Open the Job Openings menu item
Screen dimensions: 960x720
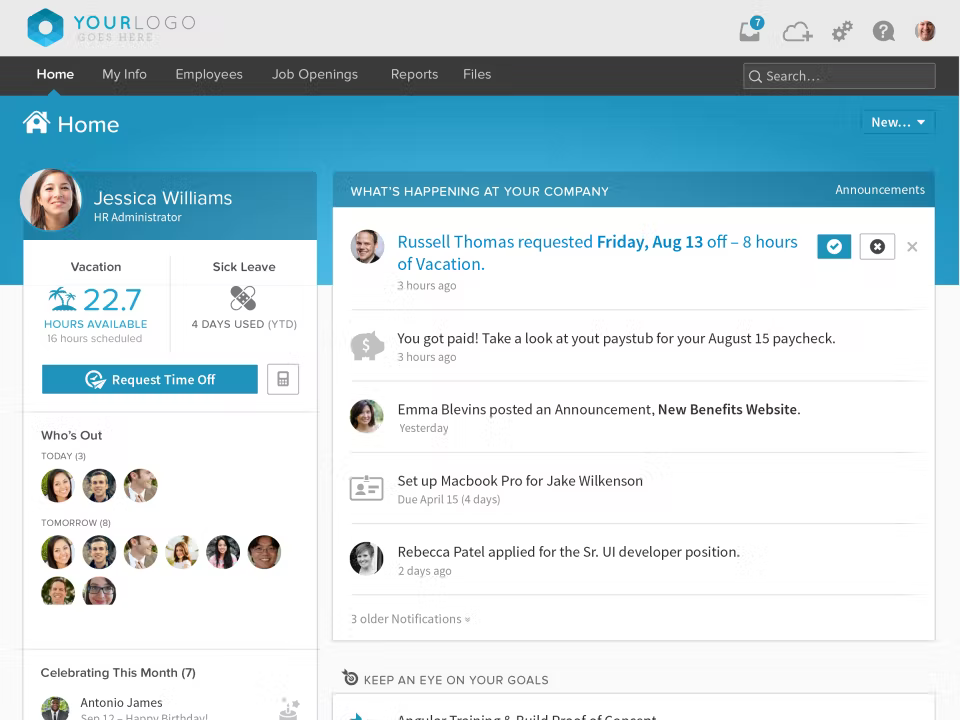point(315,74)
